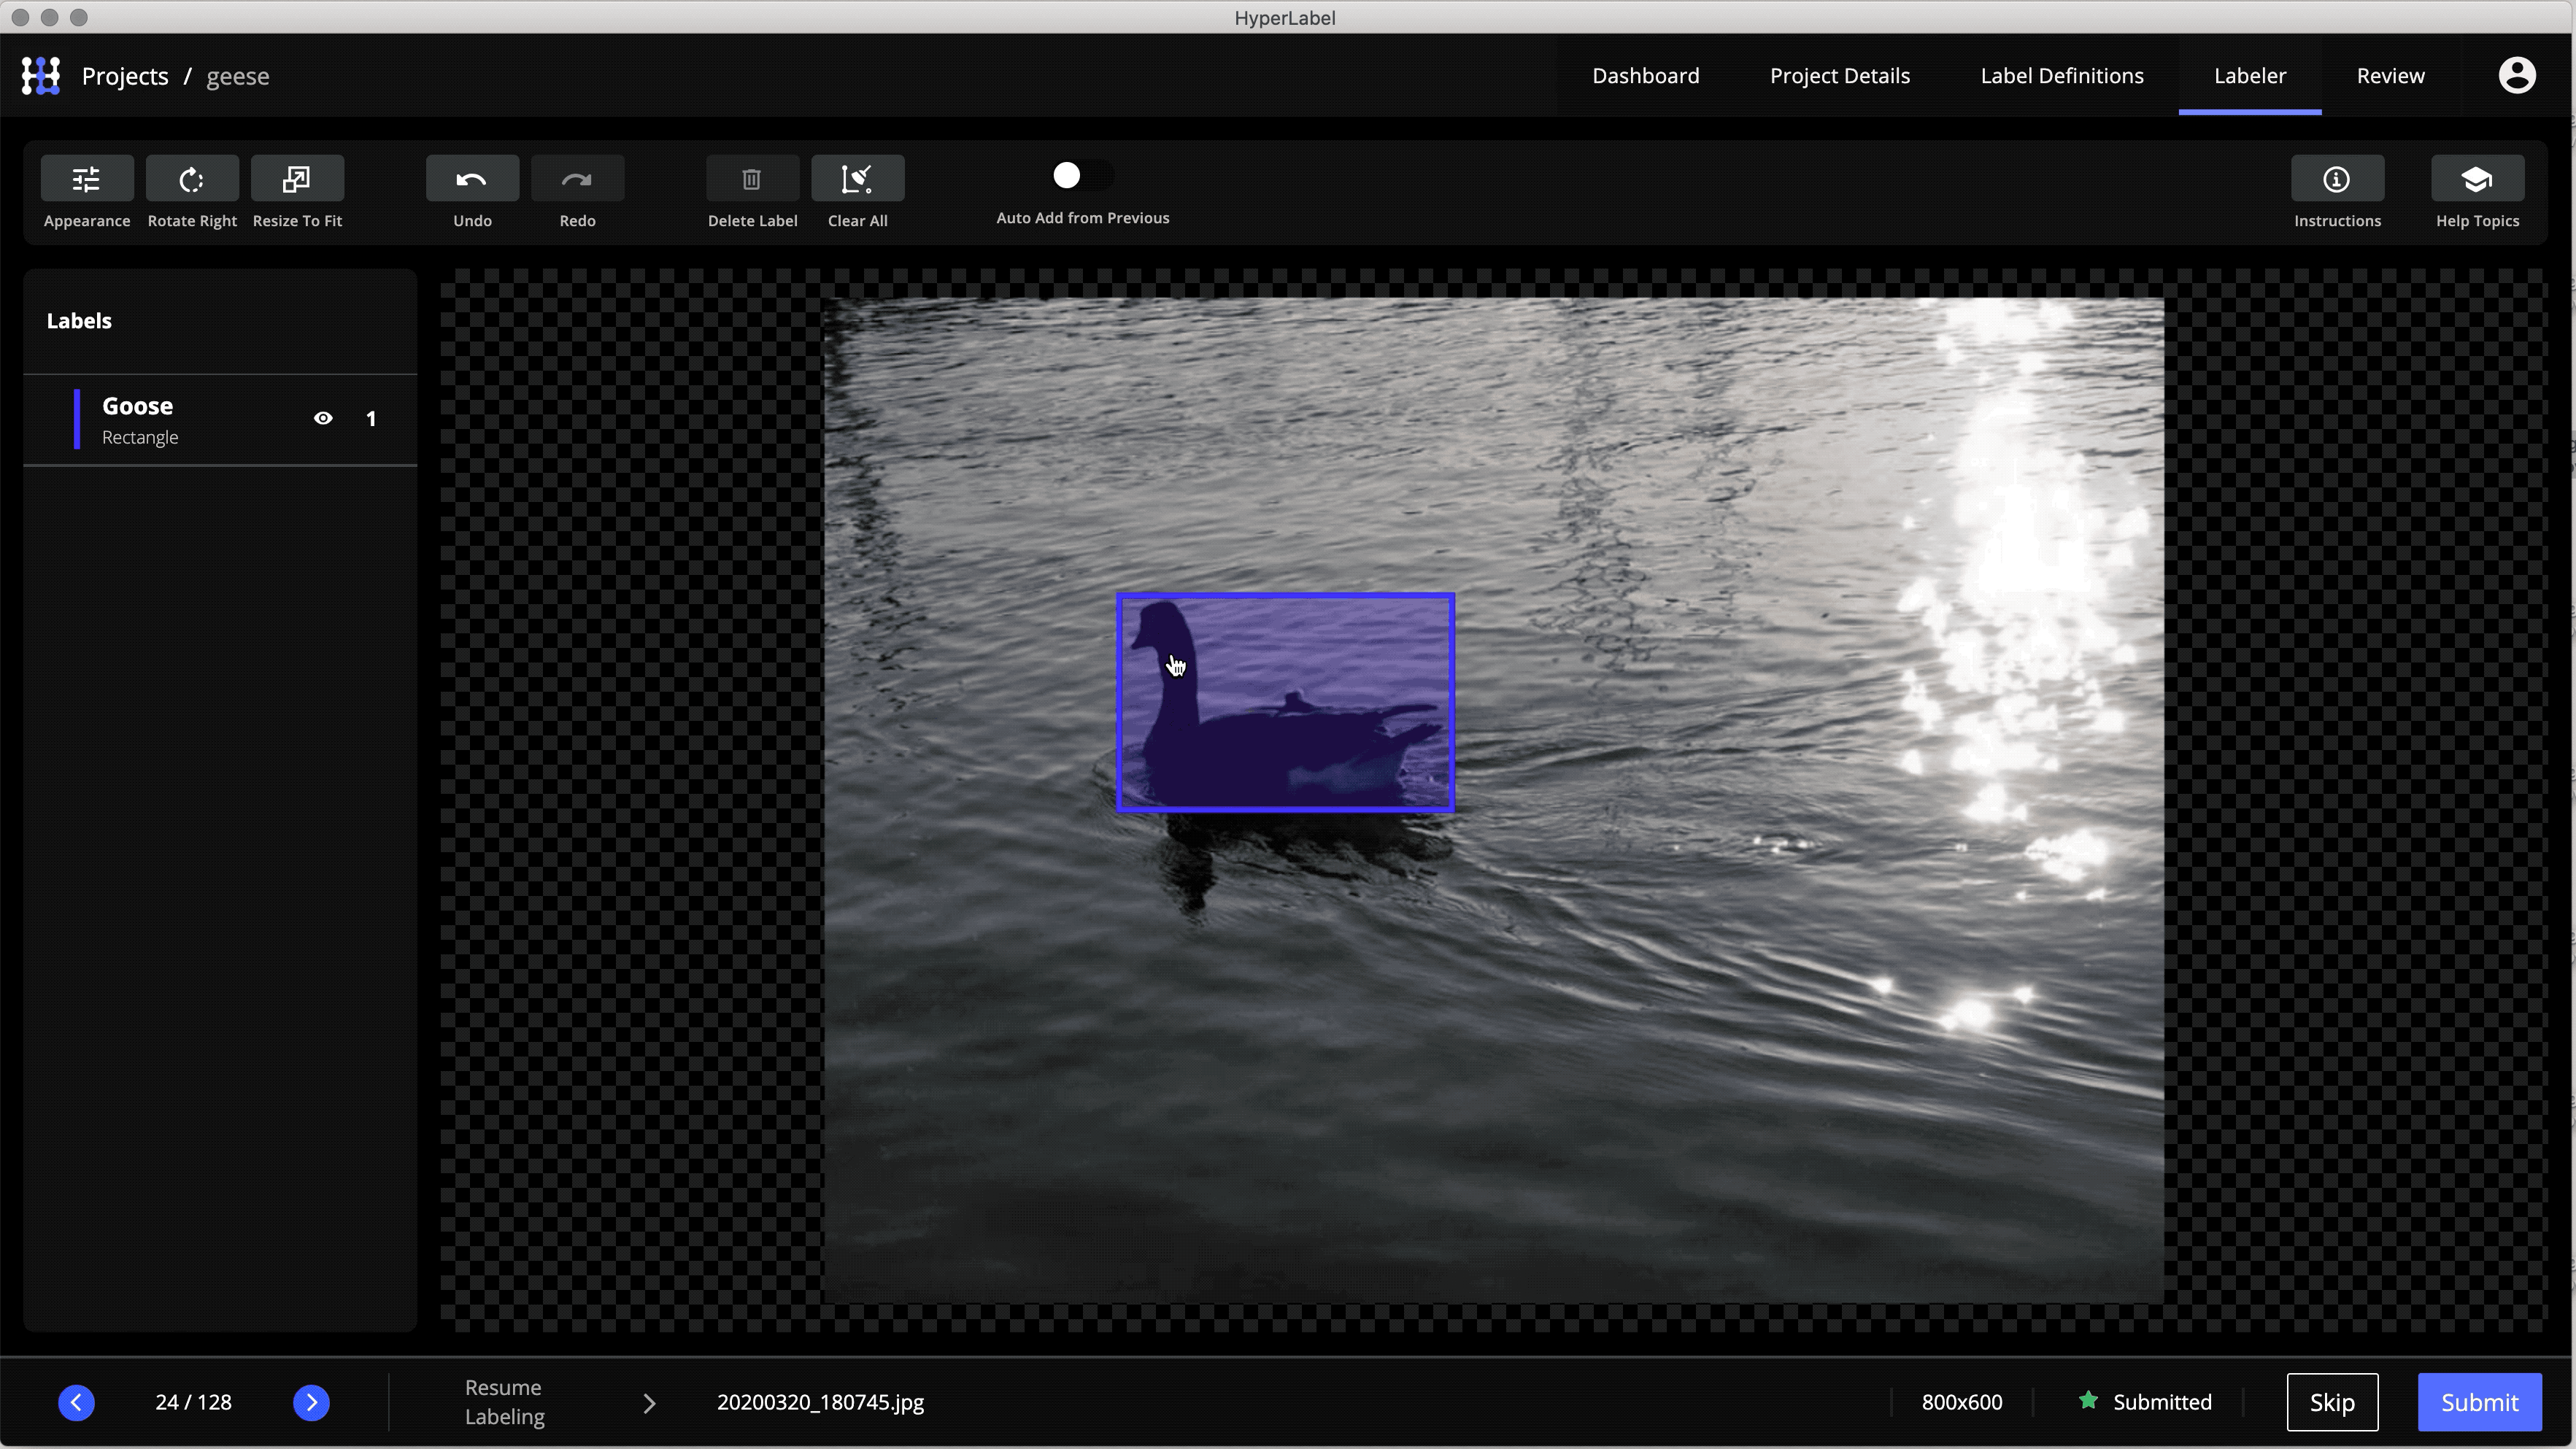Undo the last labeling action
This screenshot has height=1449, width=2576.
472,179
